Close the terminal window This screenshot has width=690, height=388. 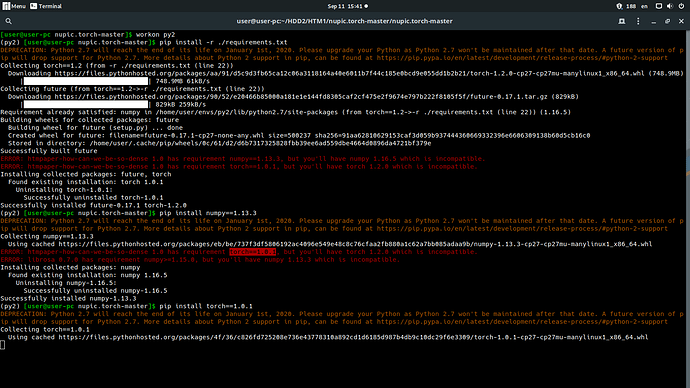click(681, 21)
